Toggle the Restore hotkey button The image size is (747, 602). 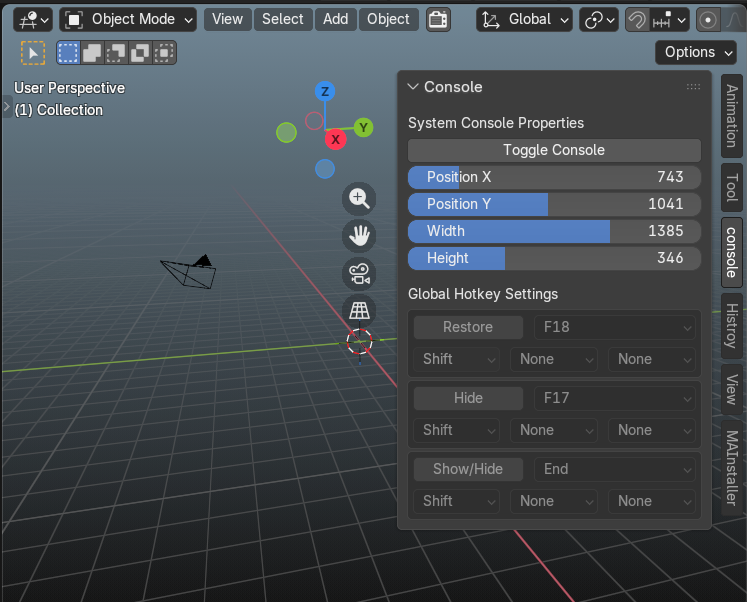point(468,327)
